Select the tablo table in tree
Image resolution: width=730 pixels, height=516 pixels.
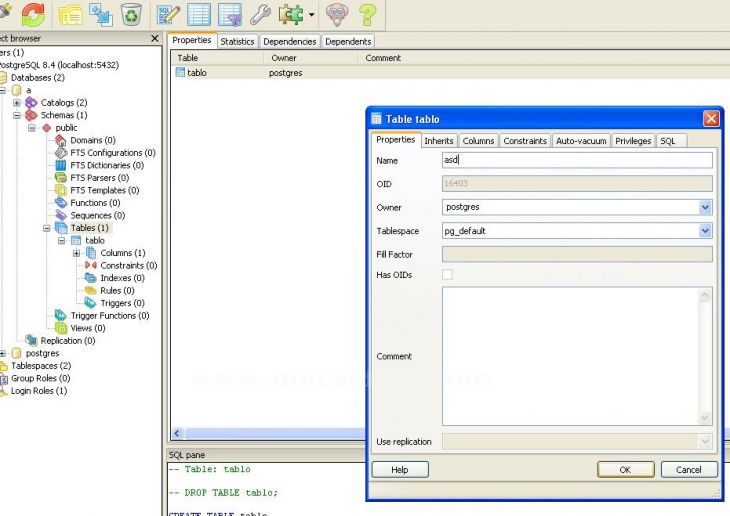(95, 240)
